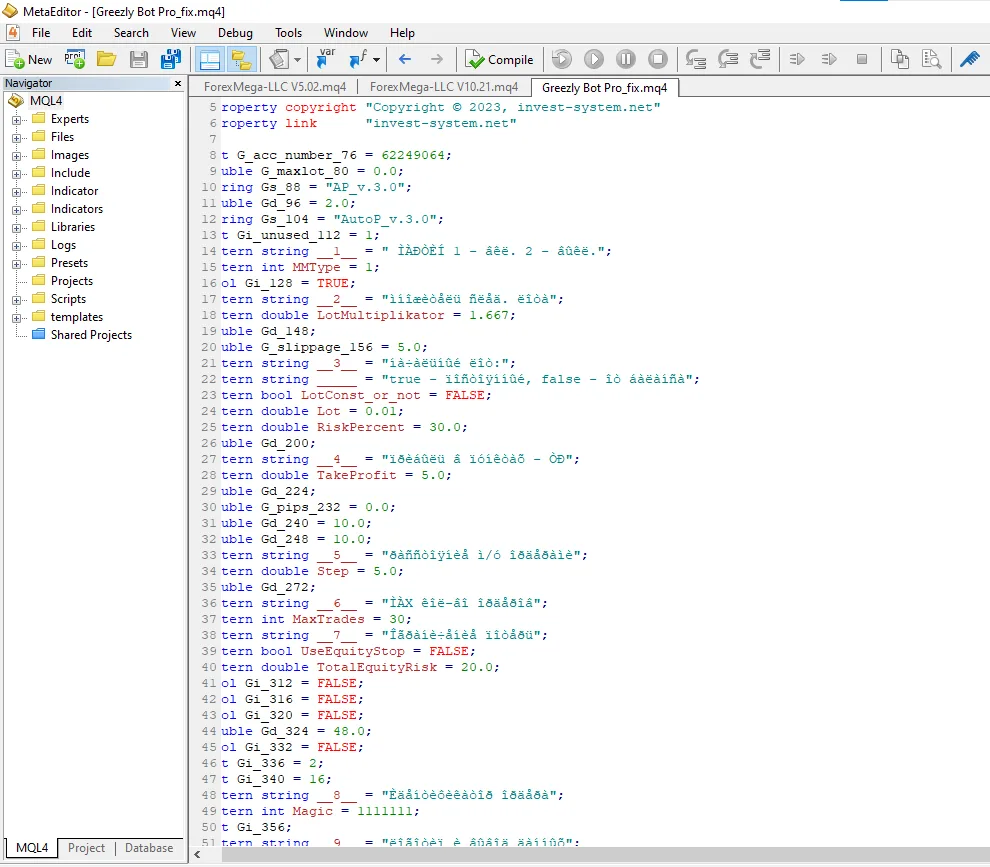Click the stop profiling square icon
Viewport: 990px width, 867px height.
point(861,59)
